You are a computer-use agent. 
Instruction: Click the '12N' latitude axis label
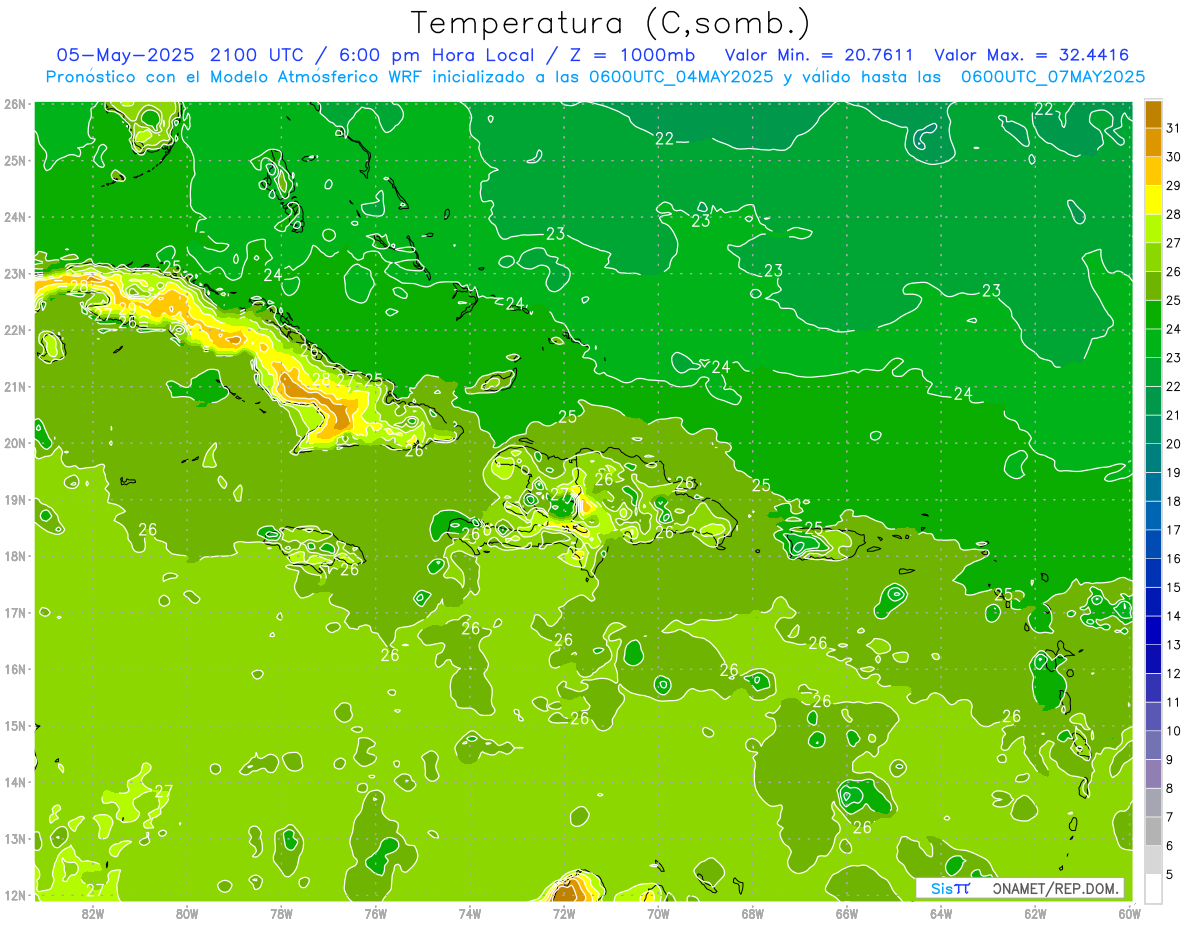15,895
